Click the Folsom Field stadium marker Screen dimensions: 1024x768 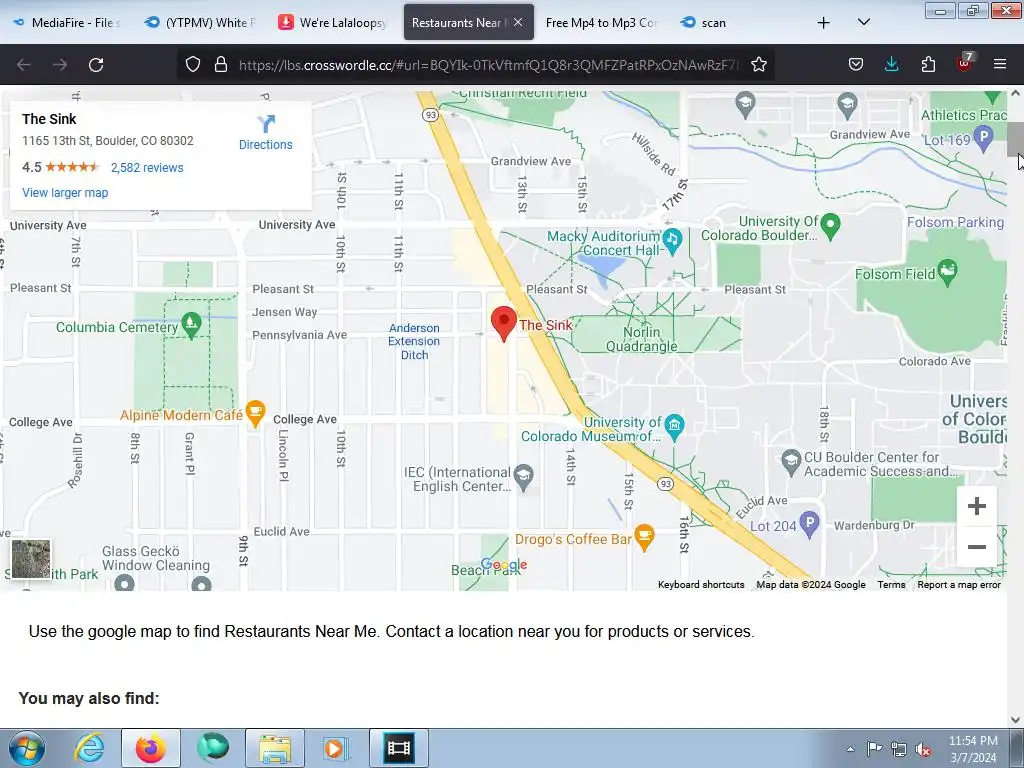tap(948, 272)
